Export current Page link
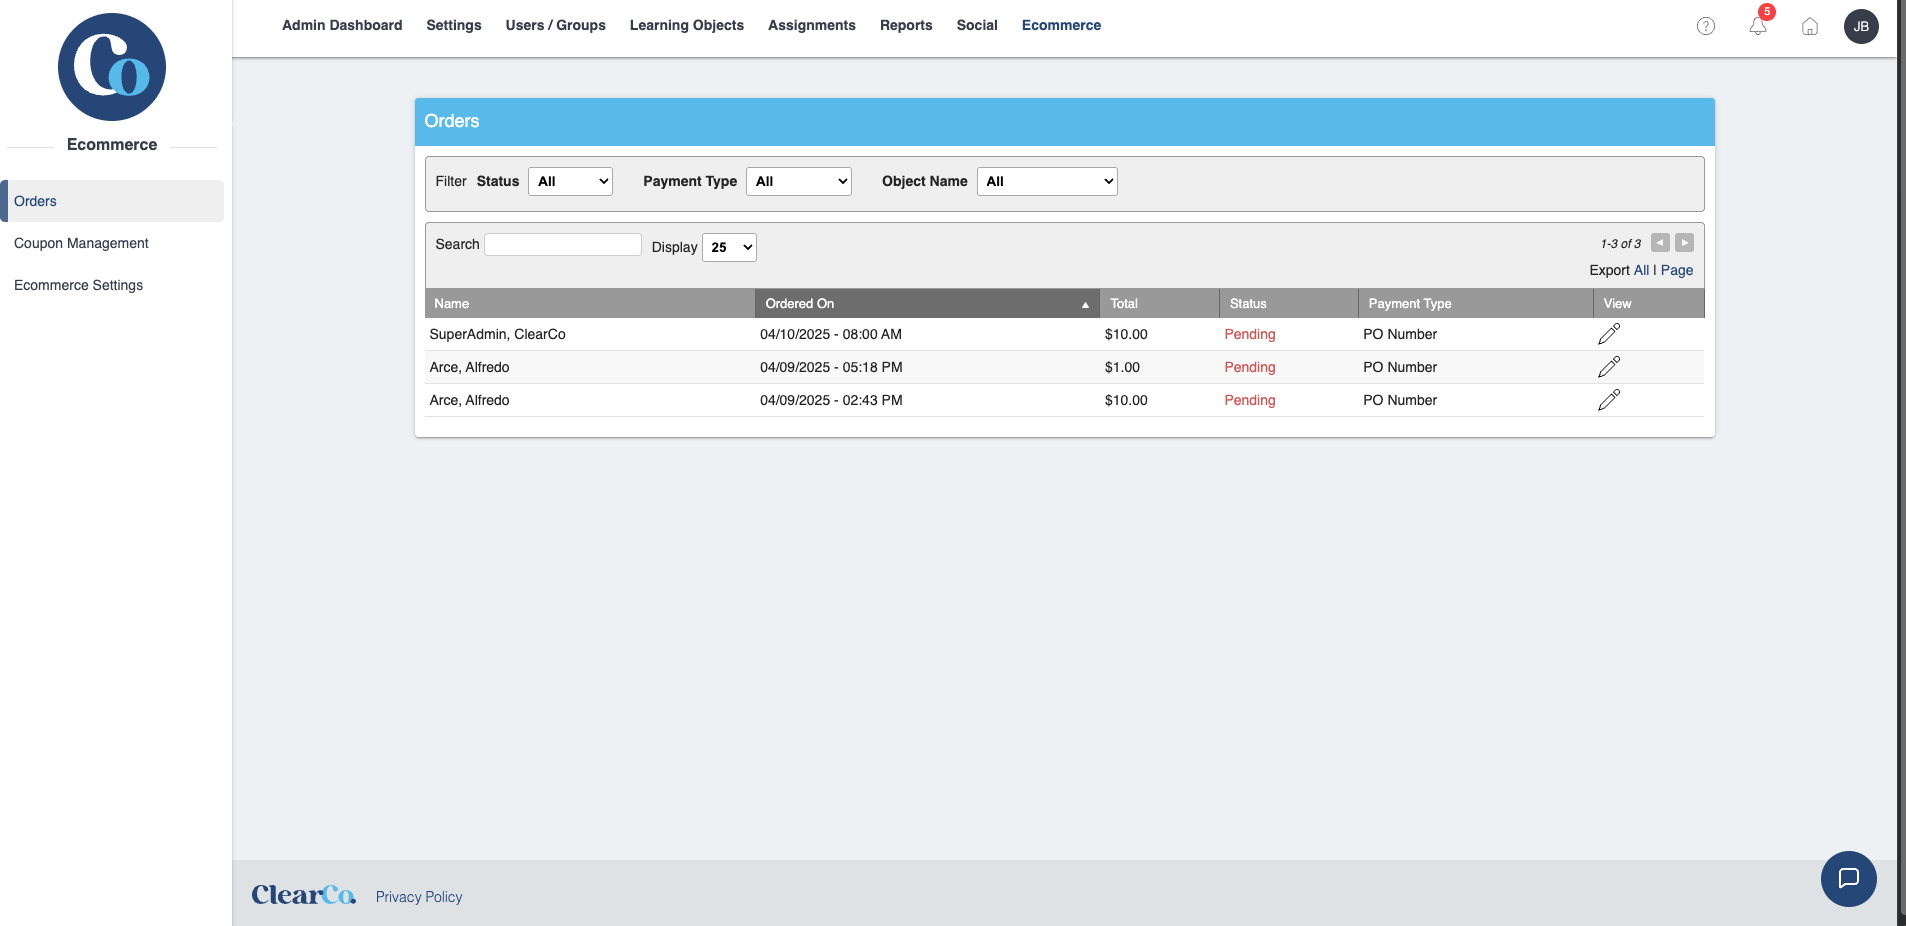Screen dimensions: 1906x926 point(1677,270)
